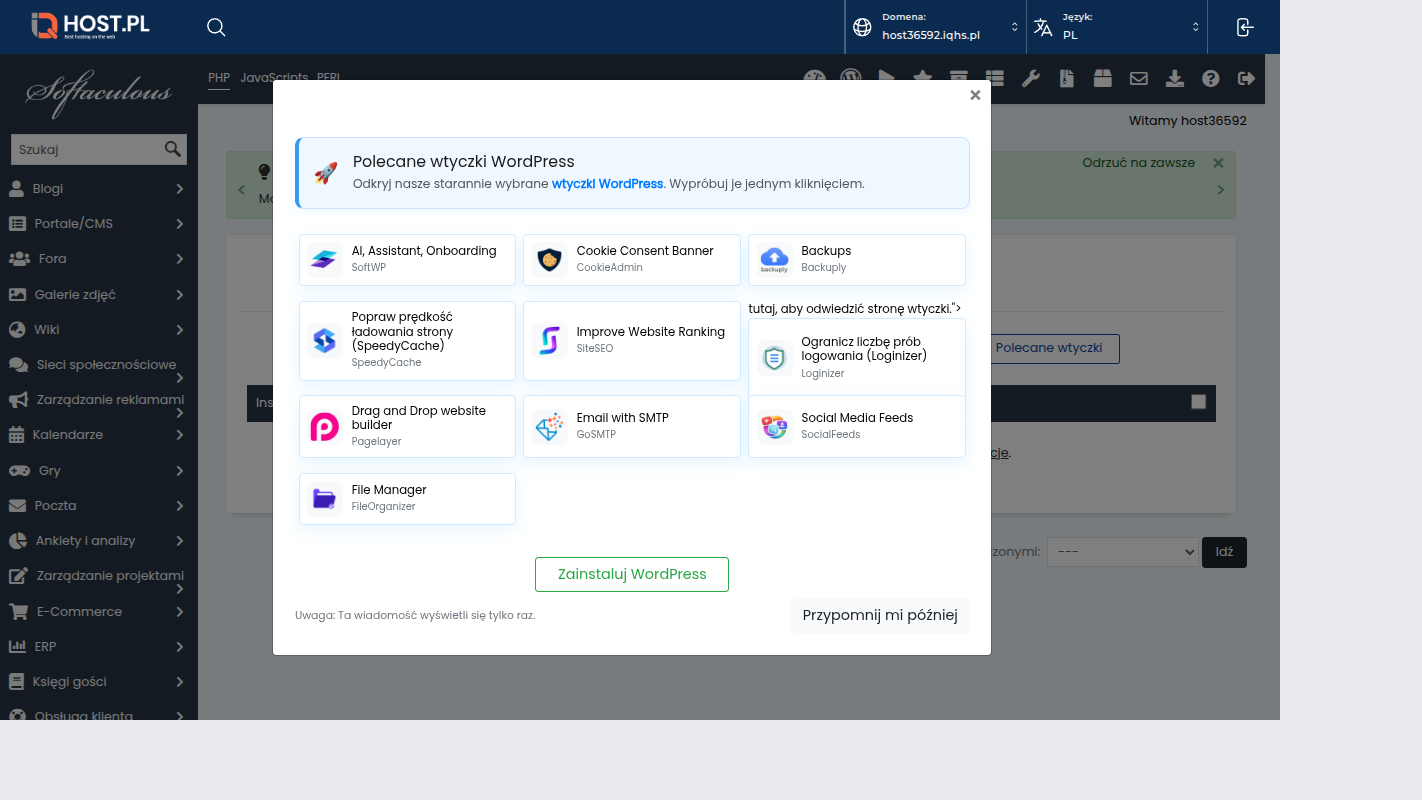Select 'Drag and Drop website builder' title
Image resolution: width=1422 pixels, height=800 pixels.
(419, 418)
